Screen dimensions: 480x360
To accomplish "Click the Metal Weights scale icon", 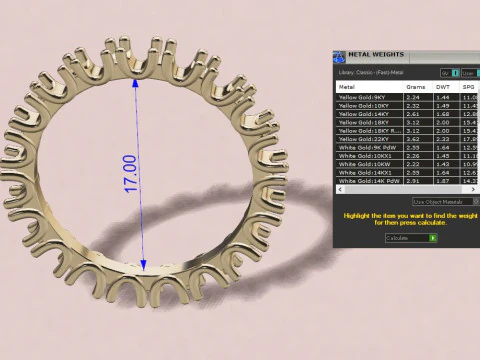I will 339,57.
